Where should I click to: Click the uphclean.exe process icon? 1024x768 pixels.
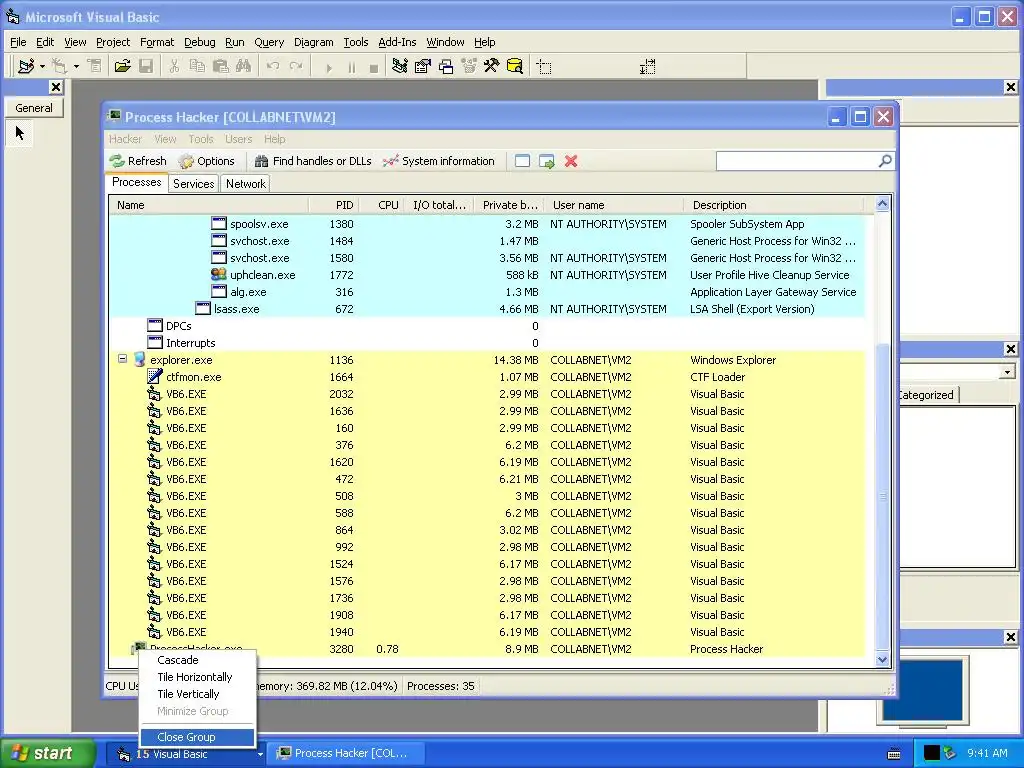219,275
